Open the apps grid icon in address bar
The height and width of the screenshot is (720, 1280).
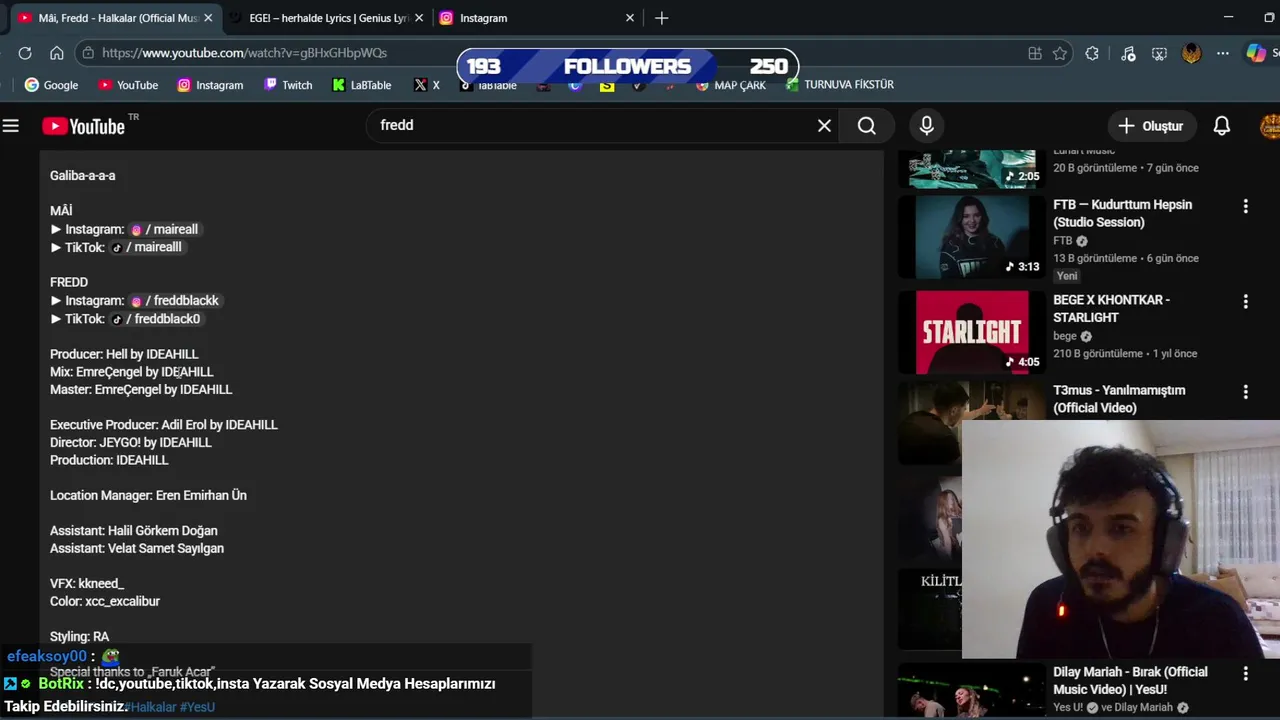[1035, 53]
